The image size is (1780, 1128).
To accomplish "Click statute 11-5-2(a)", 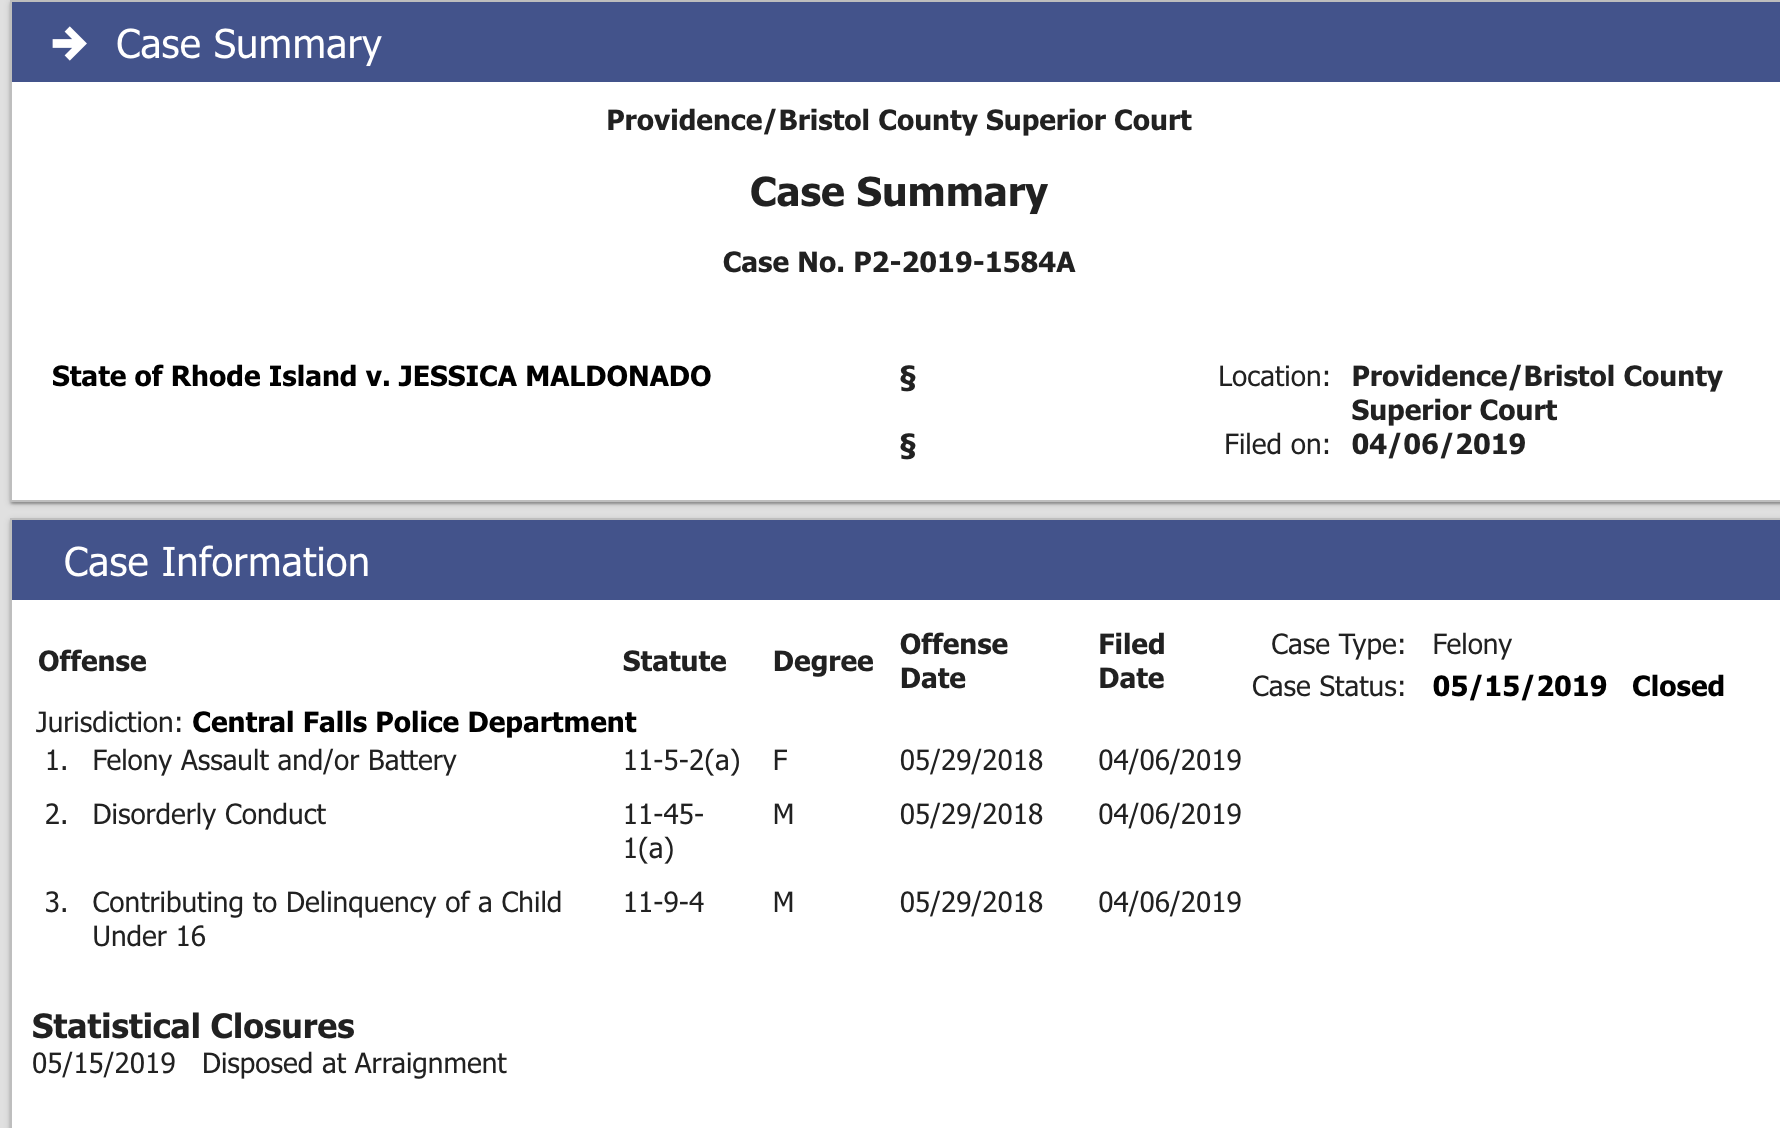I will (681, 761).
